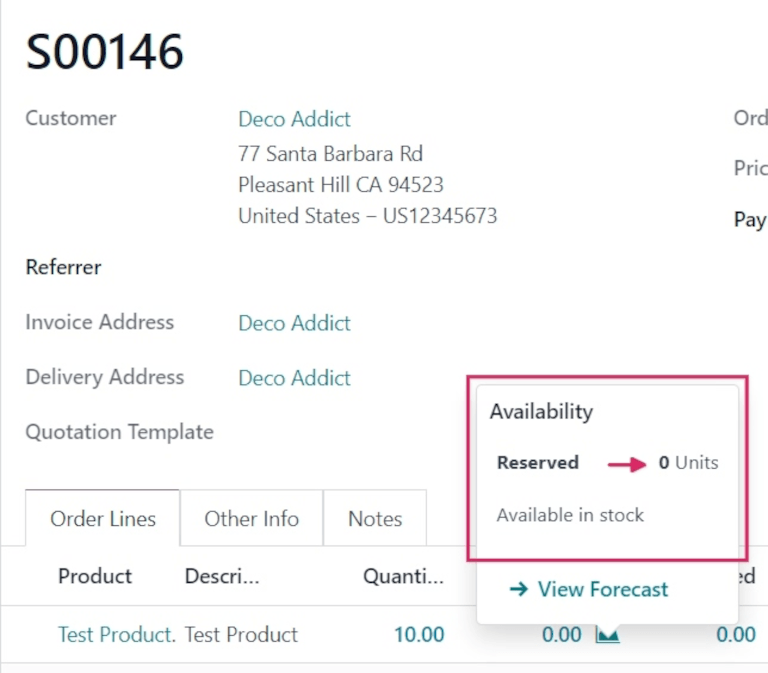Open the Customer Deco Addict link

(294, 119)
